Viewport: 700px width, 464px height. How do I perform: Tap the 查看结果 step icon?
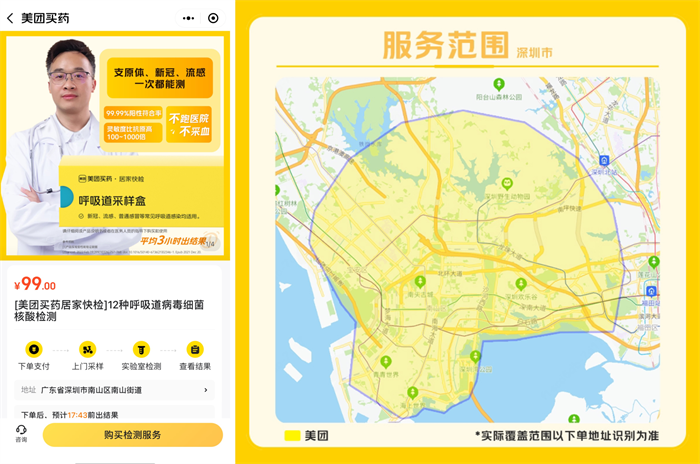click(x=195, y=349)
